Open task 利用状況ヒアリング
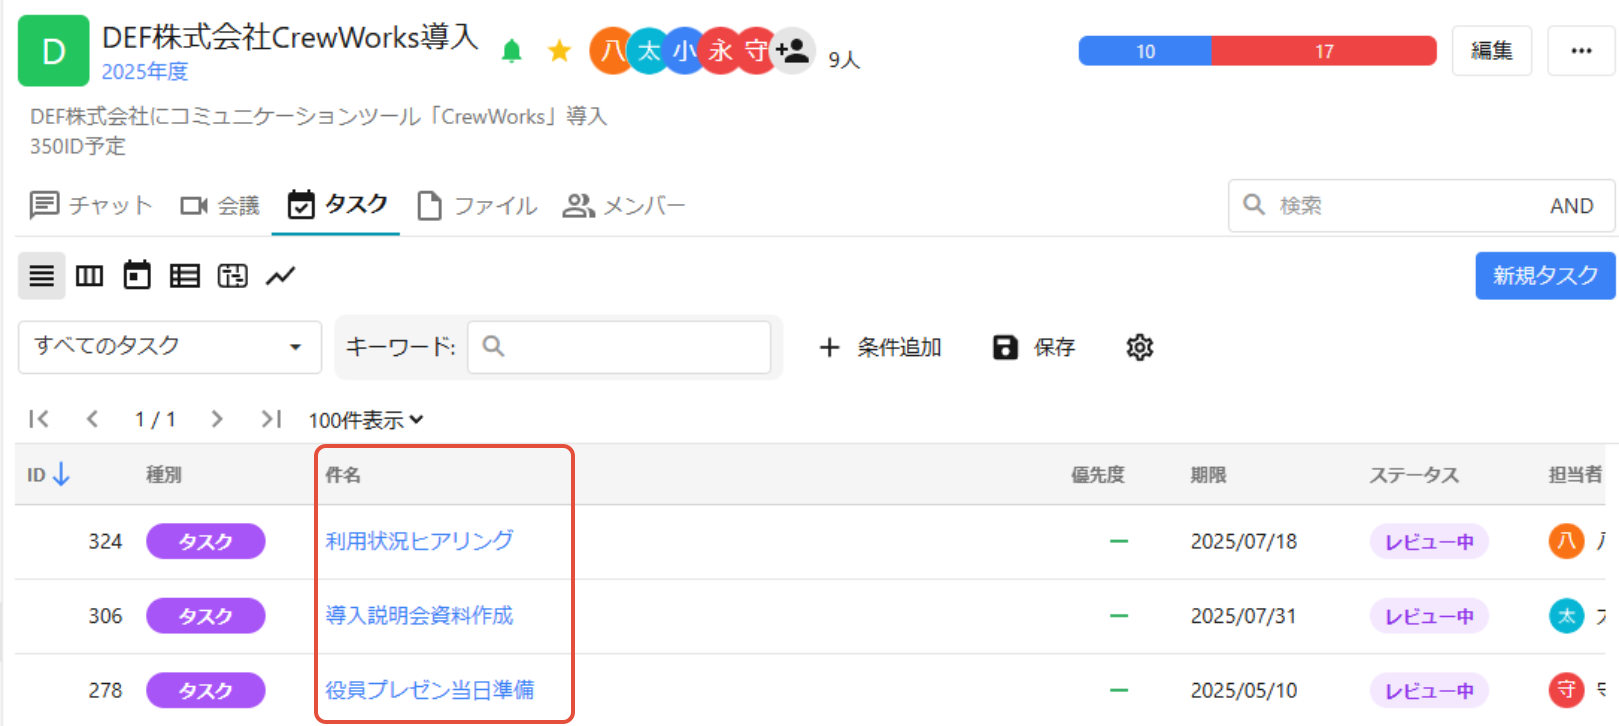Image resolution: width=1619 pixels, height=726 pixels. 419,541
